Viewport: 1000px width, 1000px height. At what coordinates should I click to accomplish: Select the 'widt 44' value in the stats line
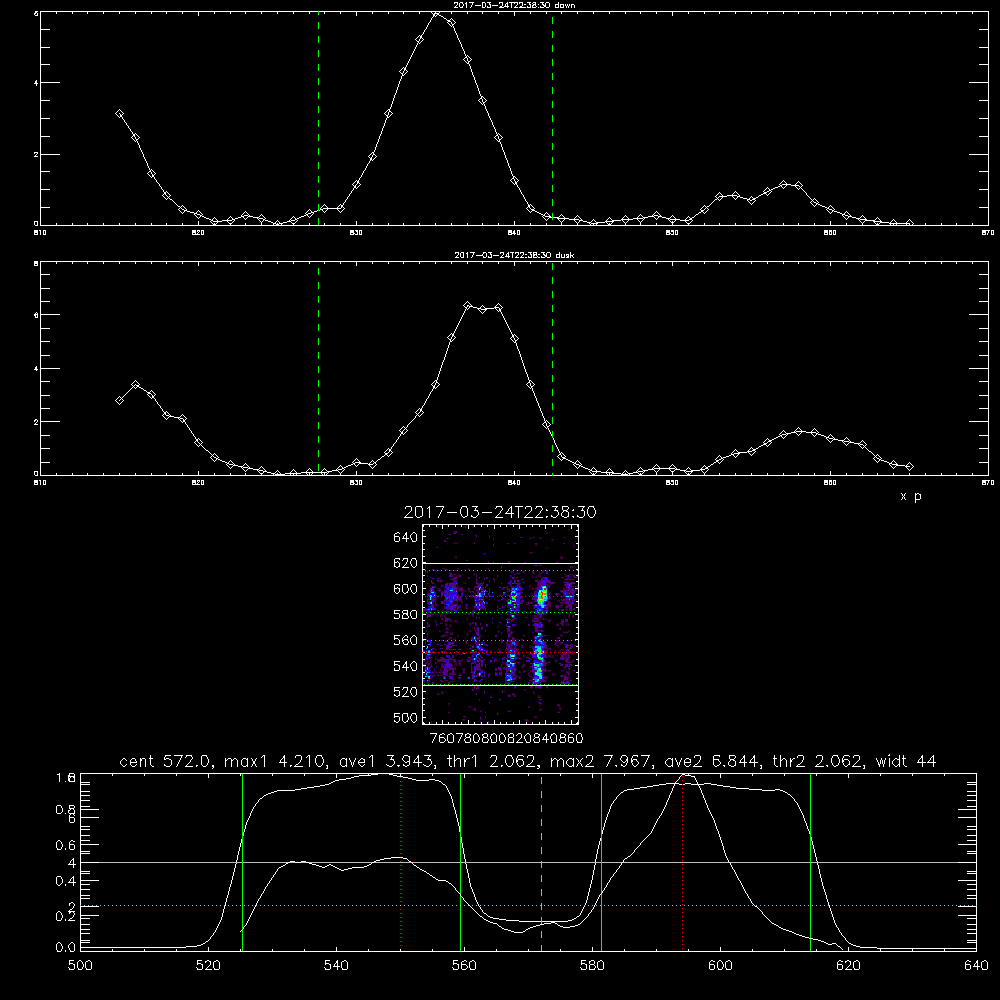tap(906, 761)
